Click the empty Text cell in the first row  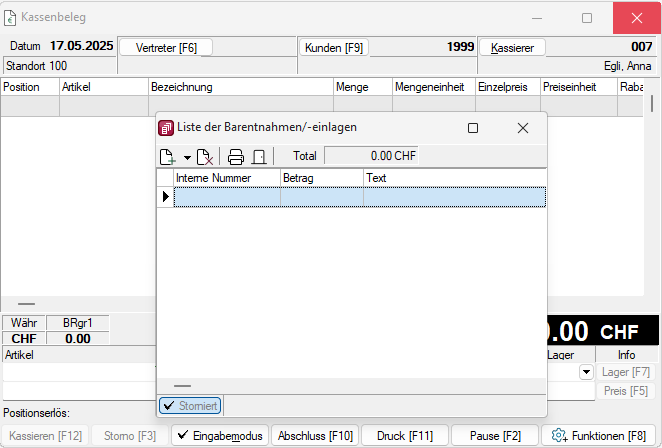click(454, 197)
